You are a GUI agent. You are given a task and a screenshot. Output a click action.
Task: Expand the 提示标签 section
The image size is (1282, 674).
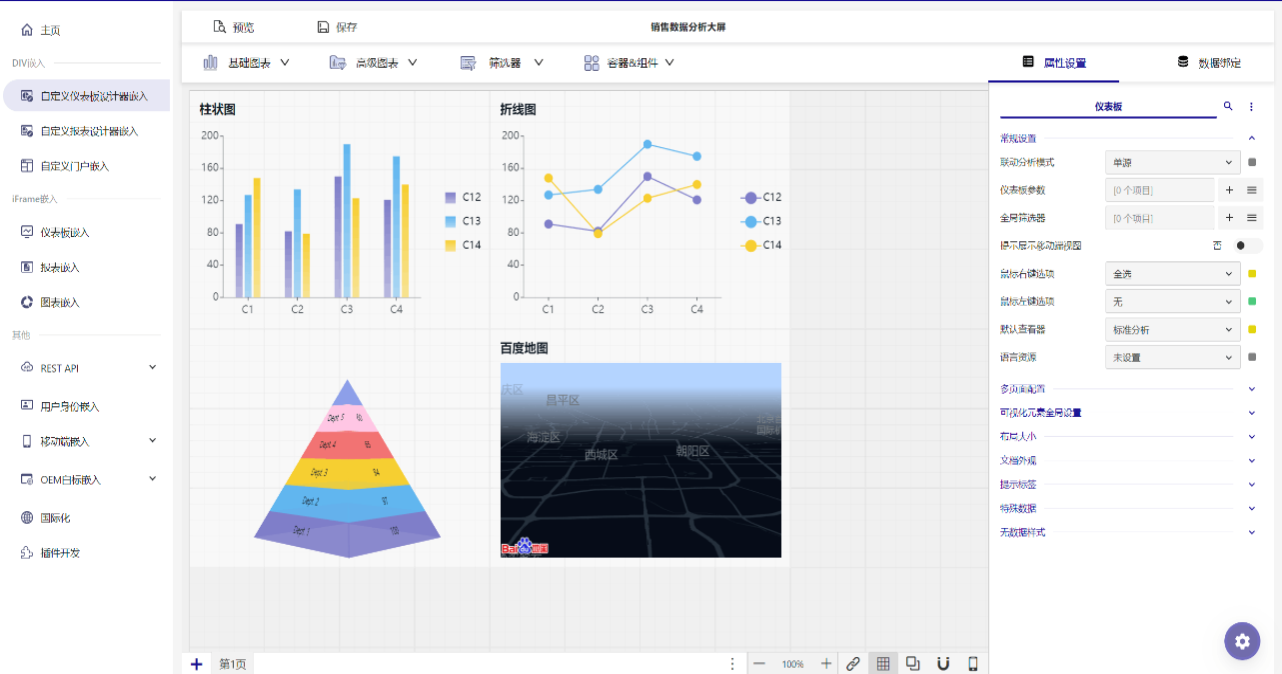pos(1251,484)
